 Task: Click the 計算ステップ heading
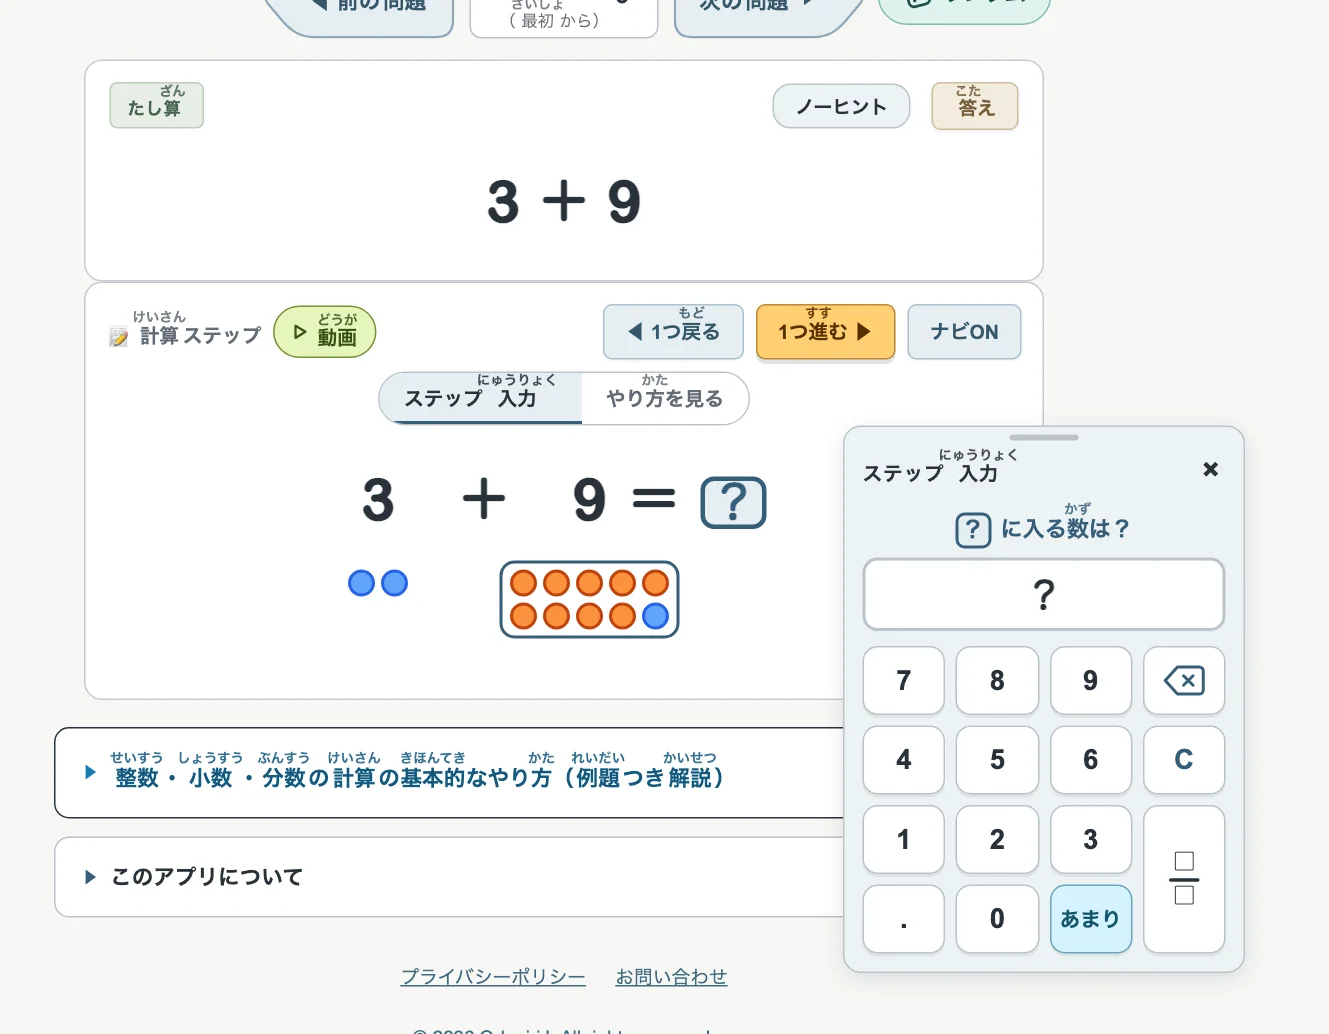point(186,330)
